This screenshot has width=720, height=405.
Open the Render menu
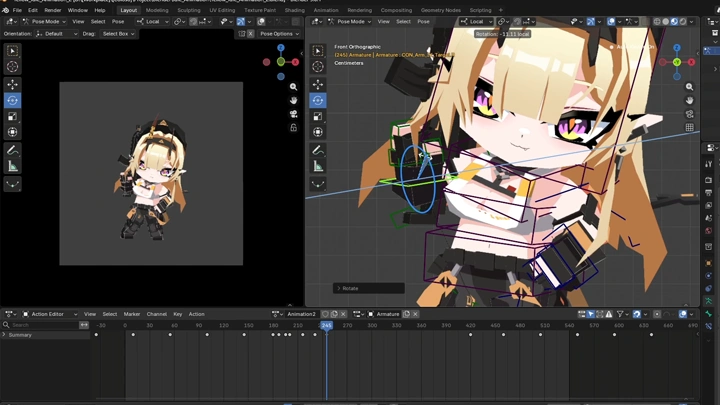53,10
